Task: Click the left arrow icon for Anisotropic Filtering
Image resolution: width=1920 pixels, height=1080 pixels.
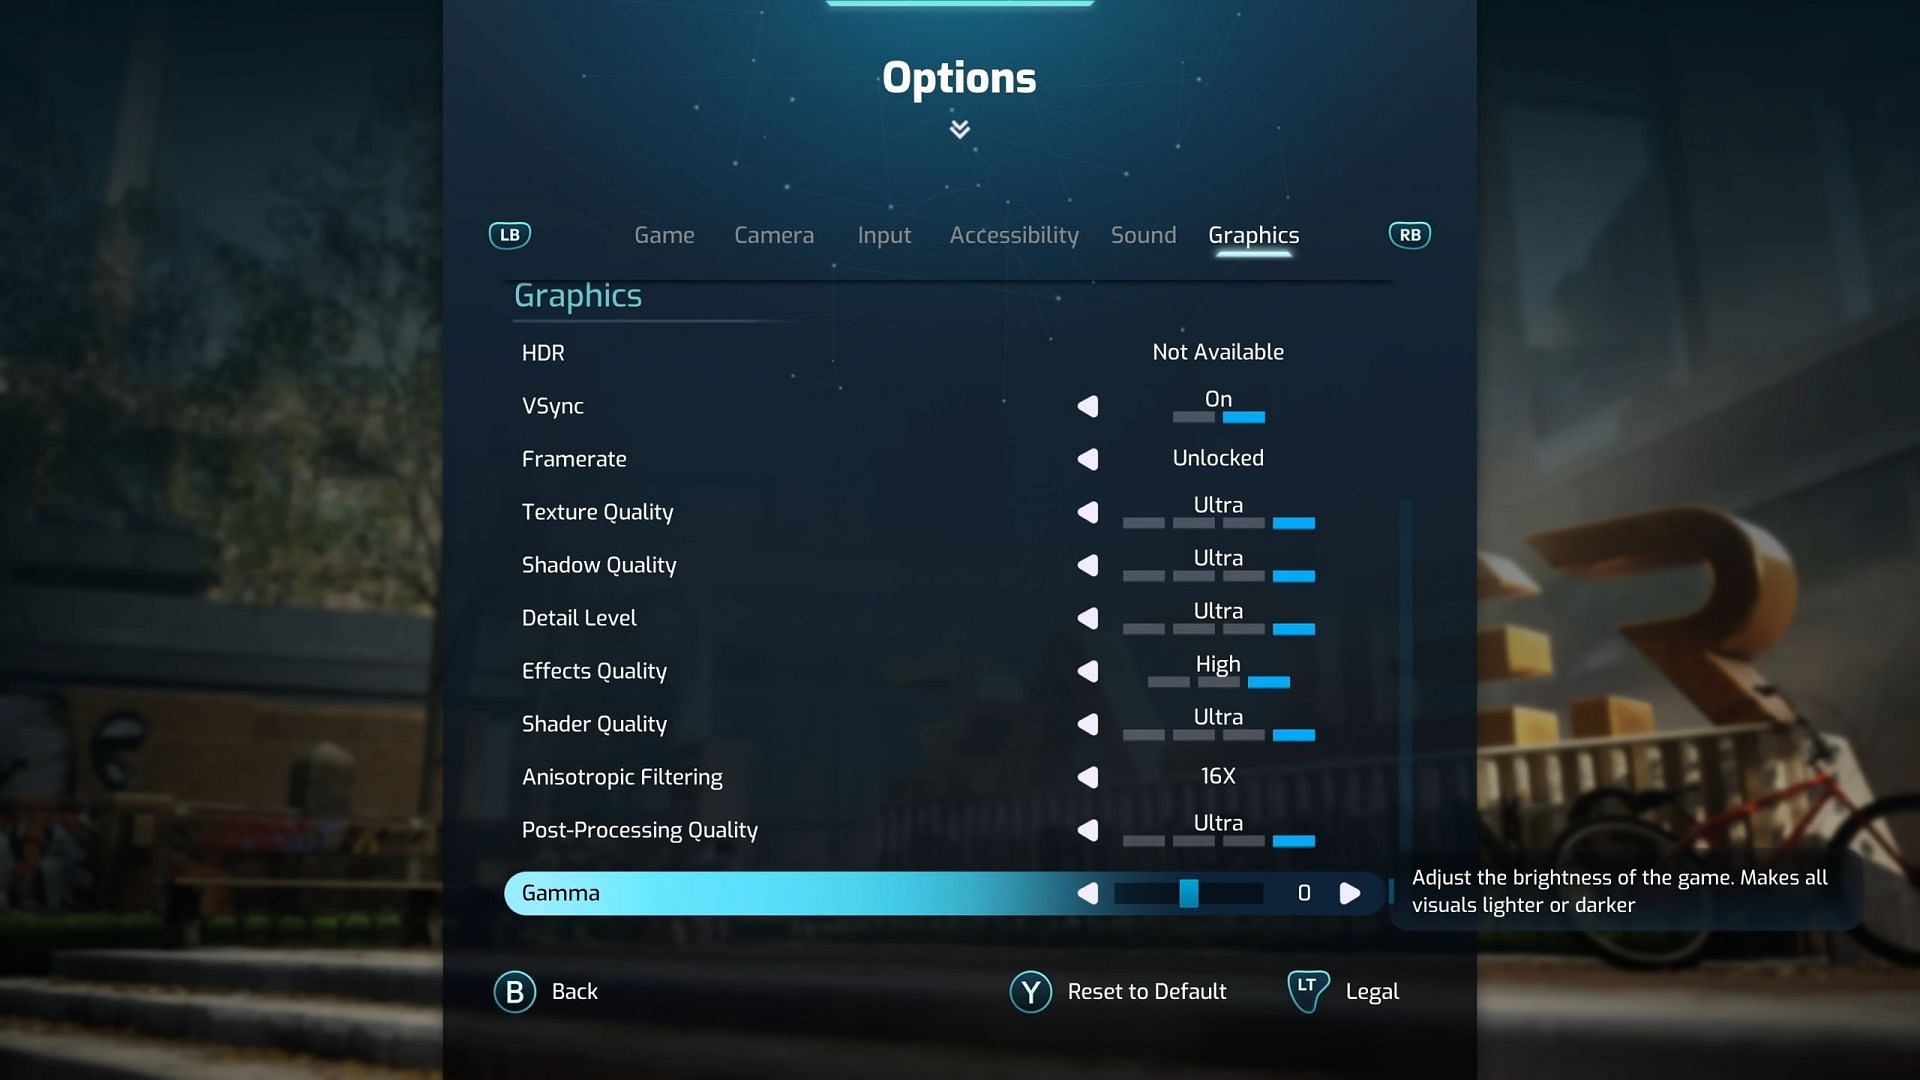Action: (x=1087, y=775)
